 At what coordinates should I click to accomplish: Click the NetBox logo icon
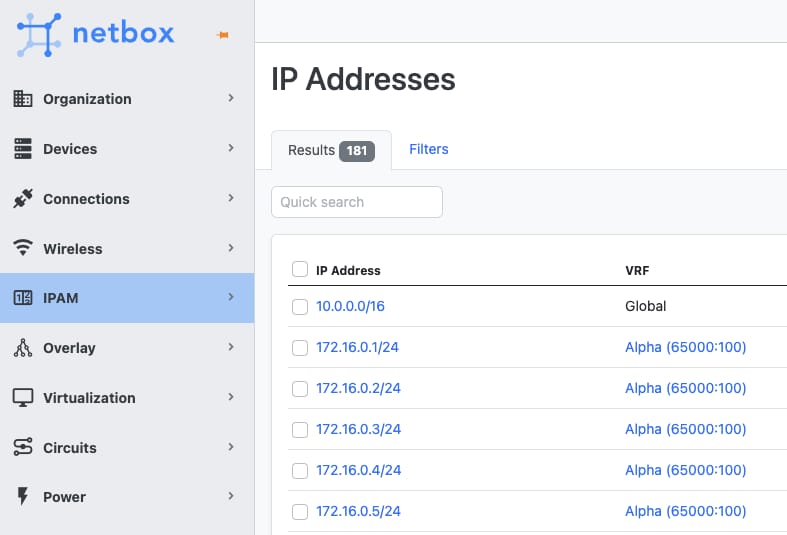click(39, 35)
